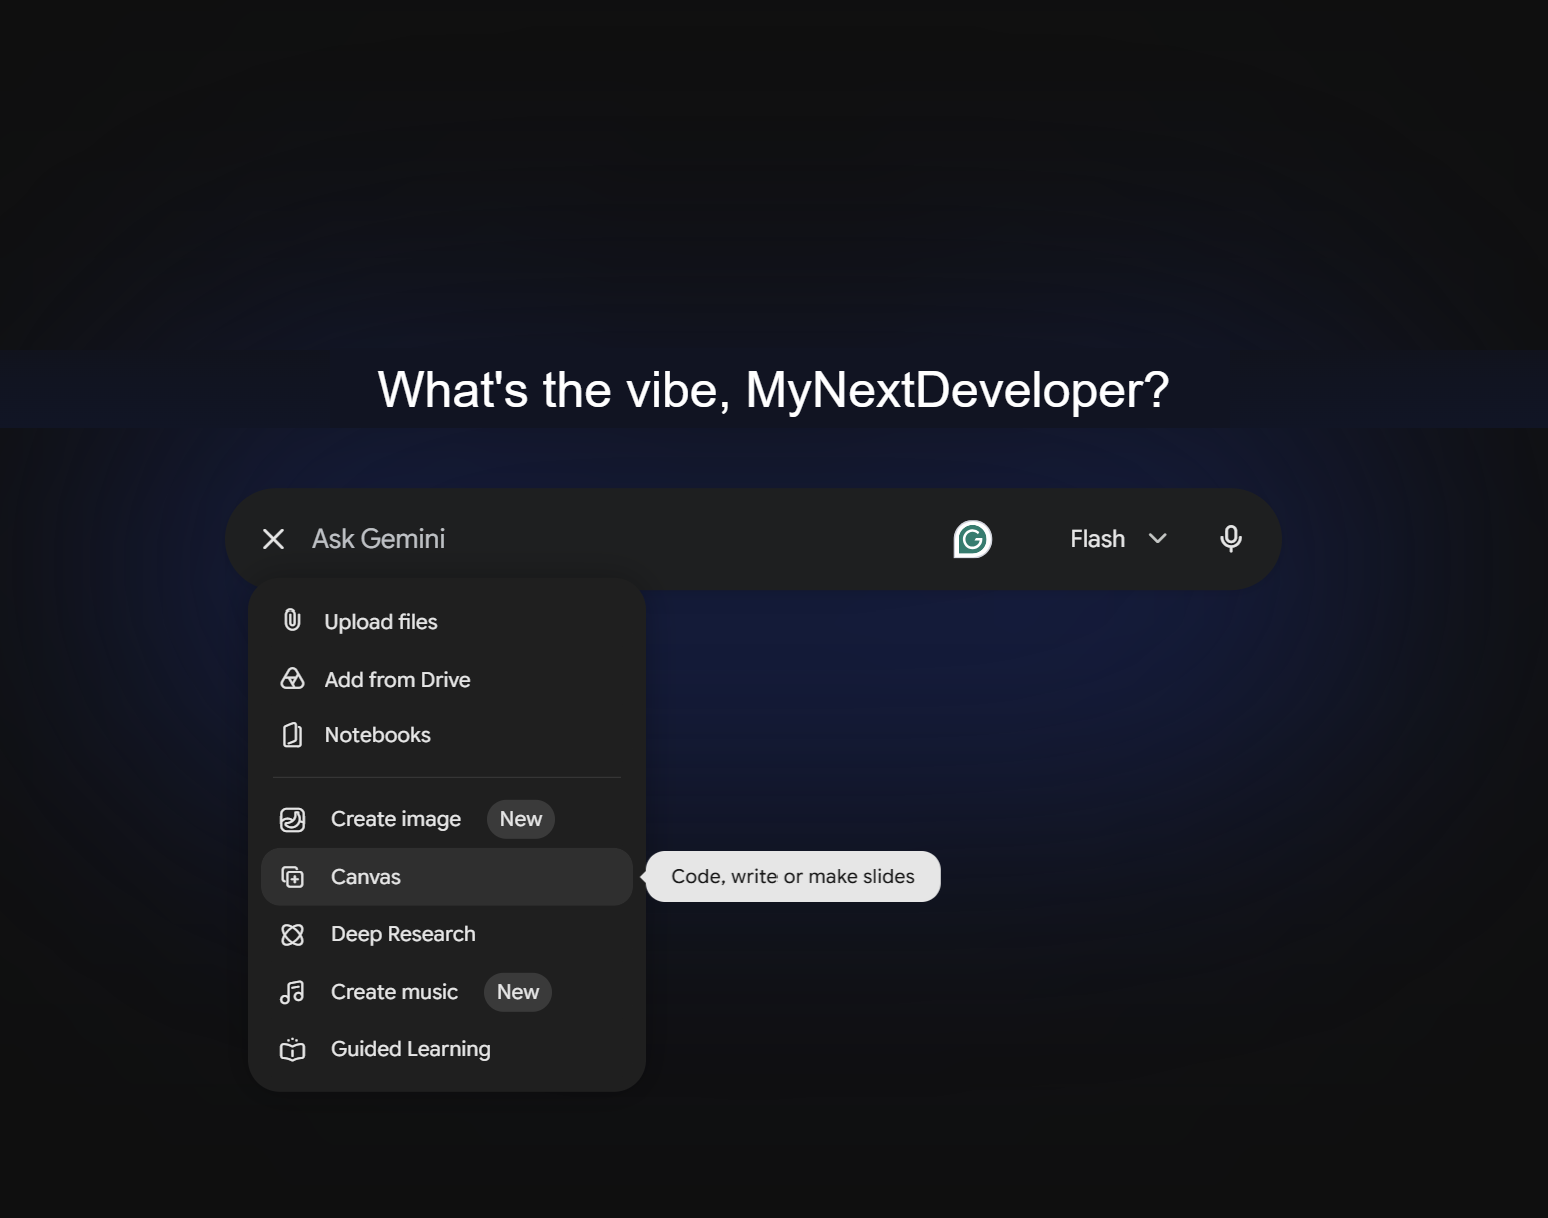Activate the microphone voice input
The width and height of the screenshot is (1548, 1218).
tap(1231, 539)
